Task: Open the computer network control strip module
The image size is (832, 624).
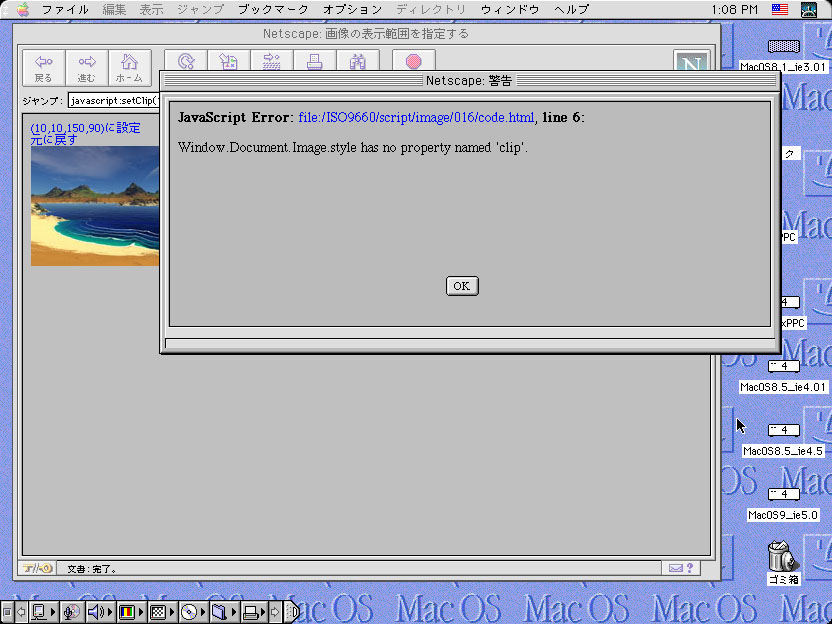Action: (43, 612)
